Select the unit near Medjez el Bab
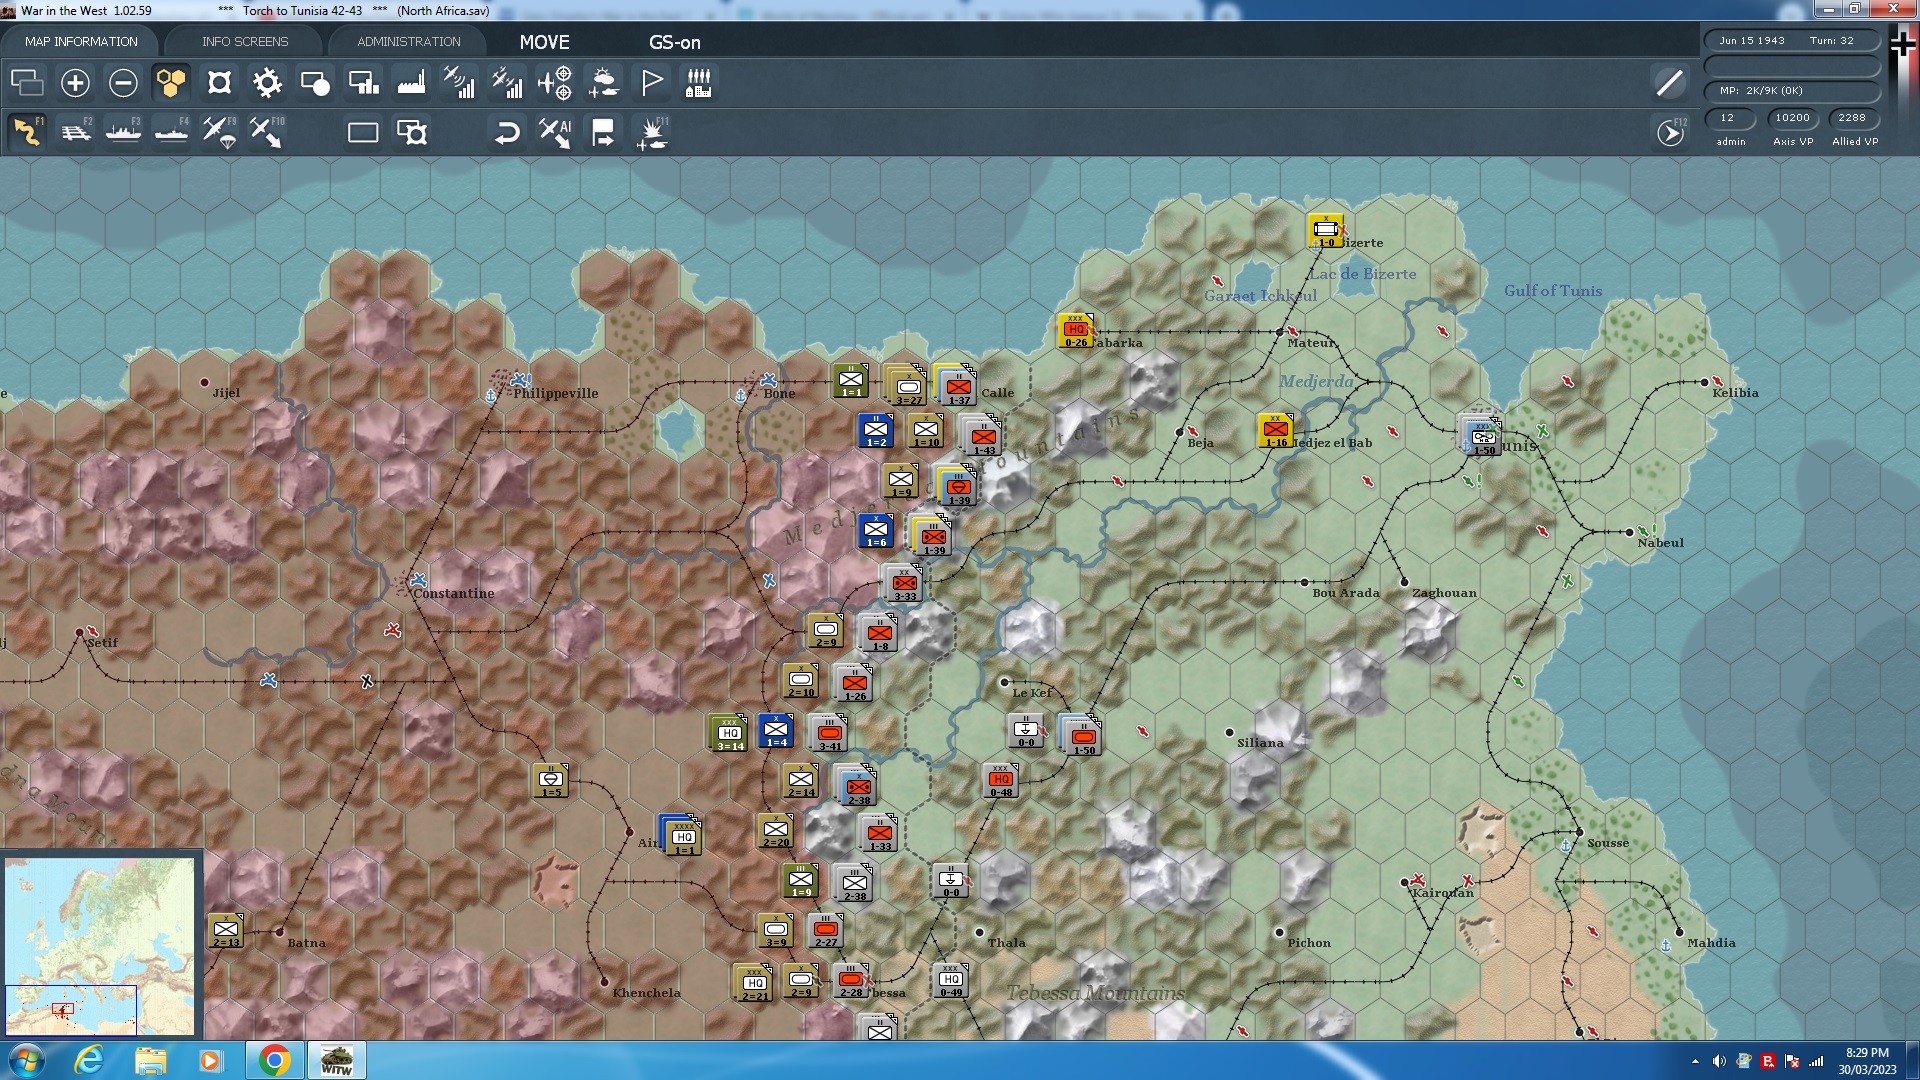The image size is (1920, 1080). 1275,431
